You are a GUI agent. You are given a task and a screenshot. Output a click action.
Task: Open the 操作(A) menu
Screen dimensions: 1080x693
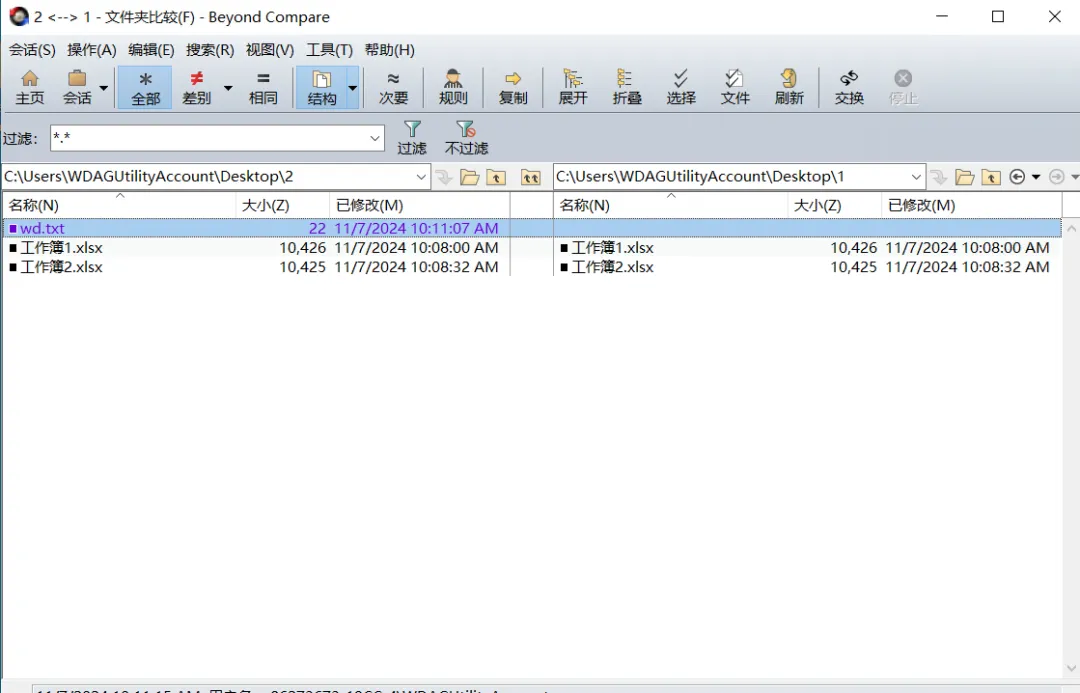pos(92,50)
